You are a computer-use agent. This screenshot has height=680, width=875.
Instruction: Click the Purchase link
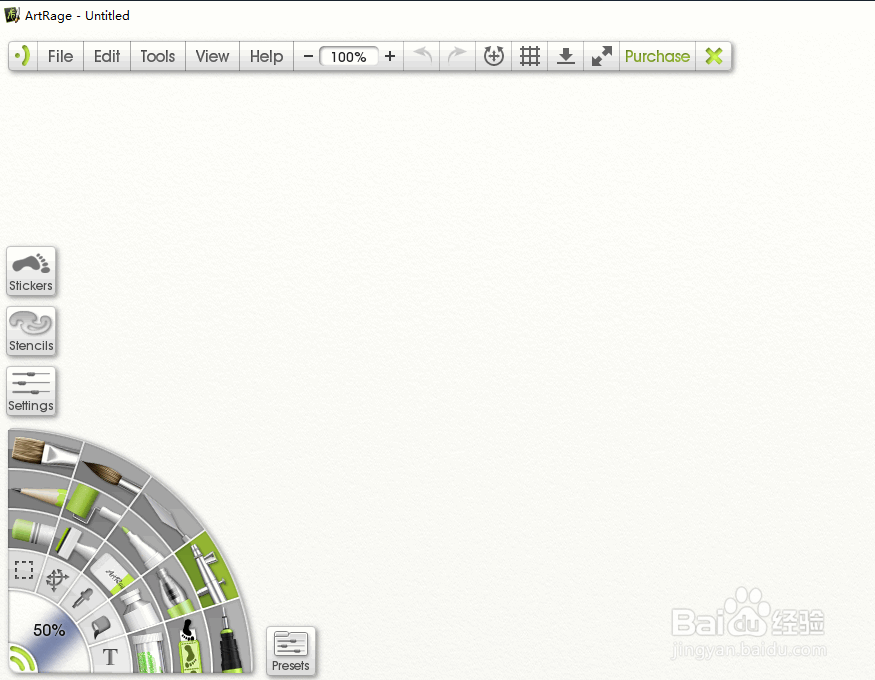[657, 56]
